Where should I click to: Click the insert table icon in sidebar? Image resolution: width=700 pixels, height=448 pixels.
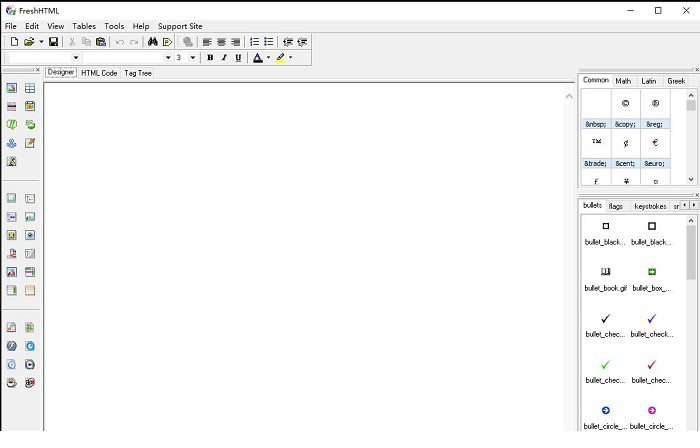coord(30,88)
